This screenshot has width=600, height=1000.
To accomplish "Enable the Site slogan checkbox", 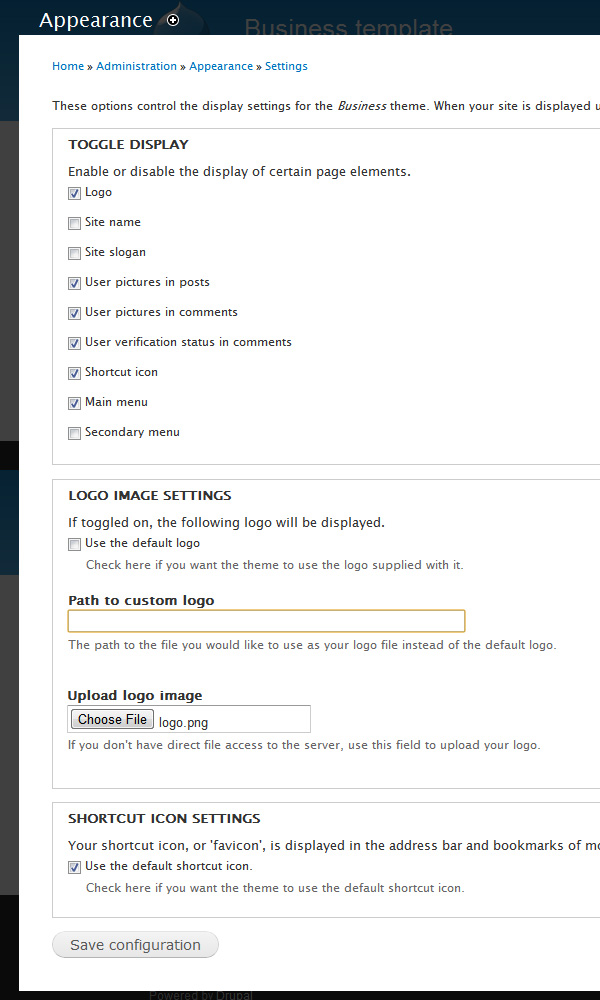I will pyautogui.click(x=75, y=253).
